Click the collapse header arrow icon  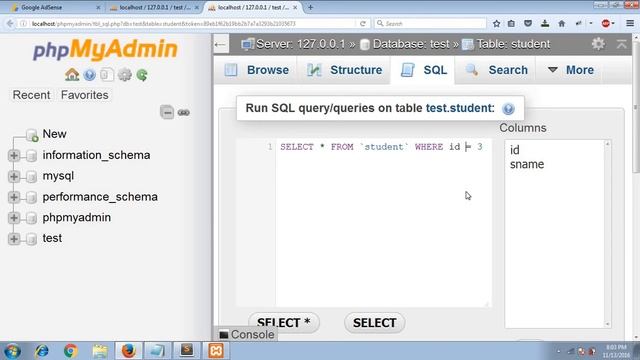(622, 44)
